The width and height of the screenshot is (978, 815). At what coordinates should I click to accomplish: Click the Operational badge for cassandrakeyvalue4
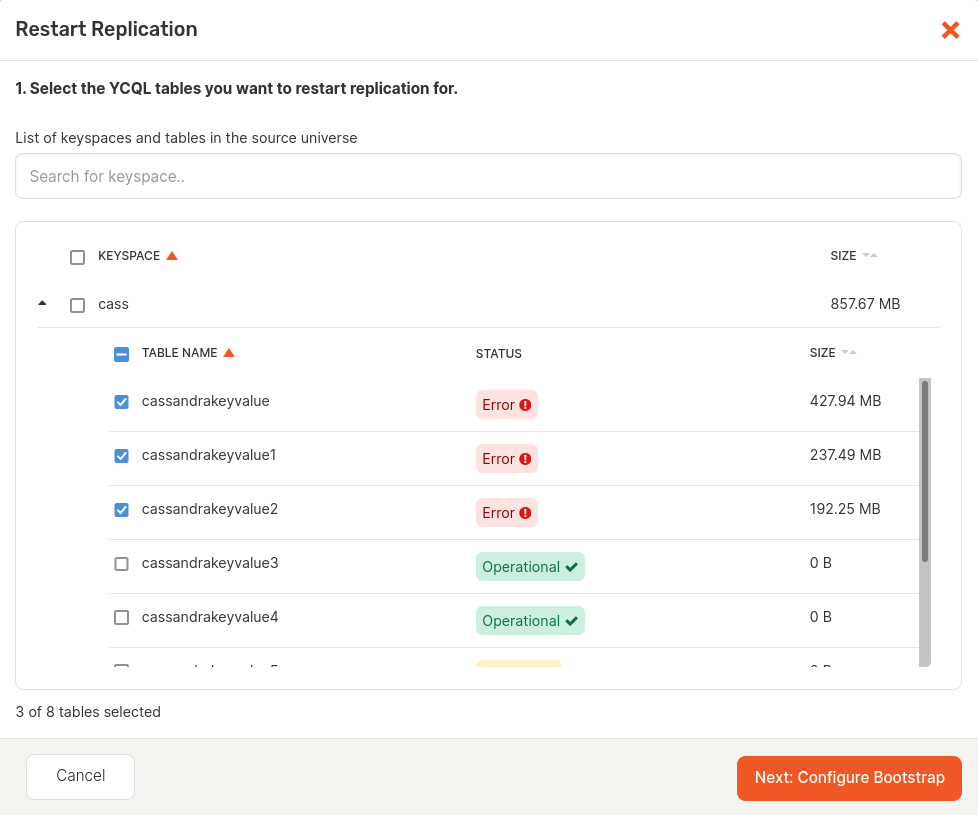tap(530, 620)
